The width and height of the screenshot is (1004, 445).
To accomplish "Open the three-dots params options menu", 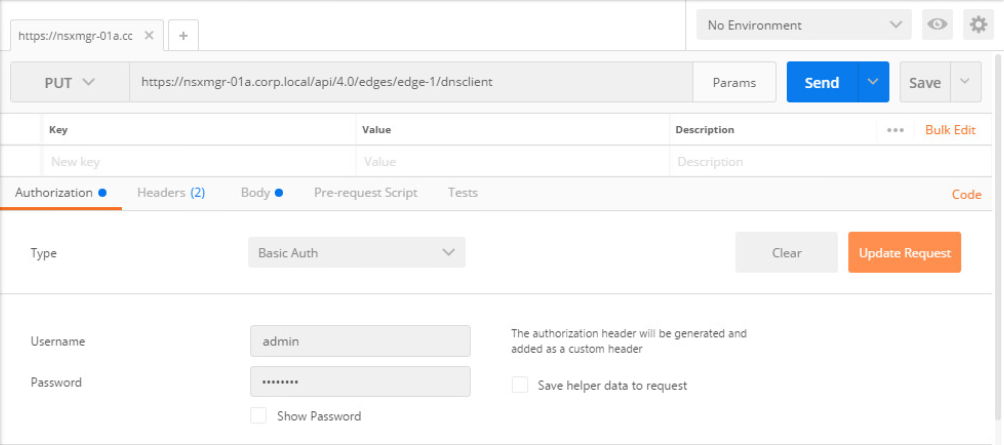I will [895, 130].
